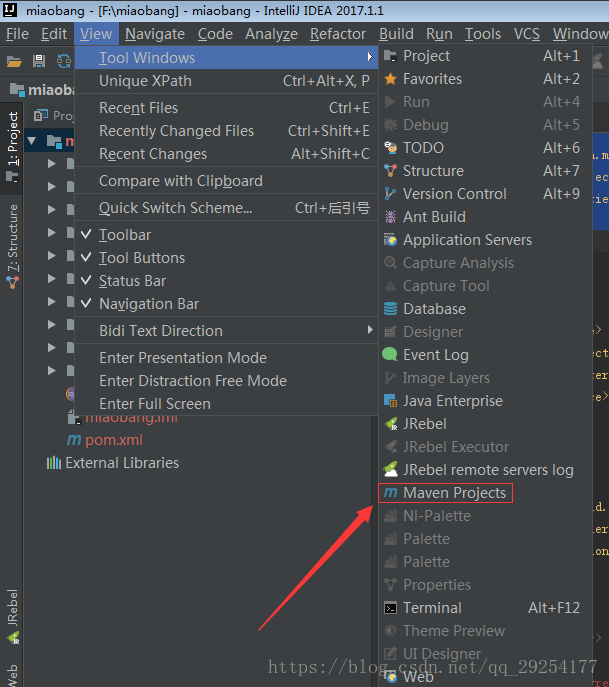Click the IntelliJ IDEA logo in title bar
Image resolution: width=609 pixels, height=687 pixels.
10,10
